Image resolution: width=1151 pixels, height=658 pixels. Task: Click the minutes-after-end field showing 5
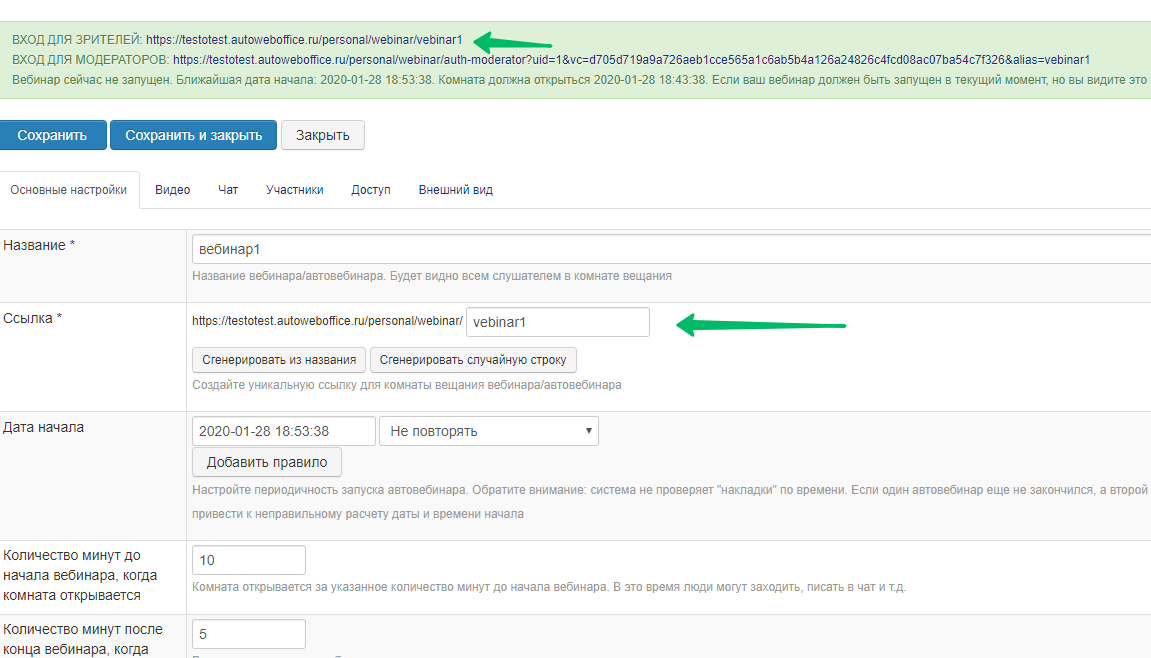point(248,634)
